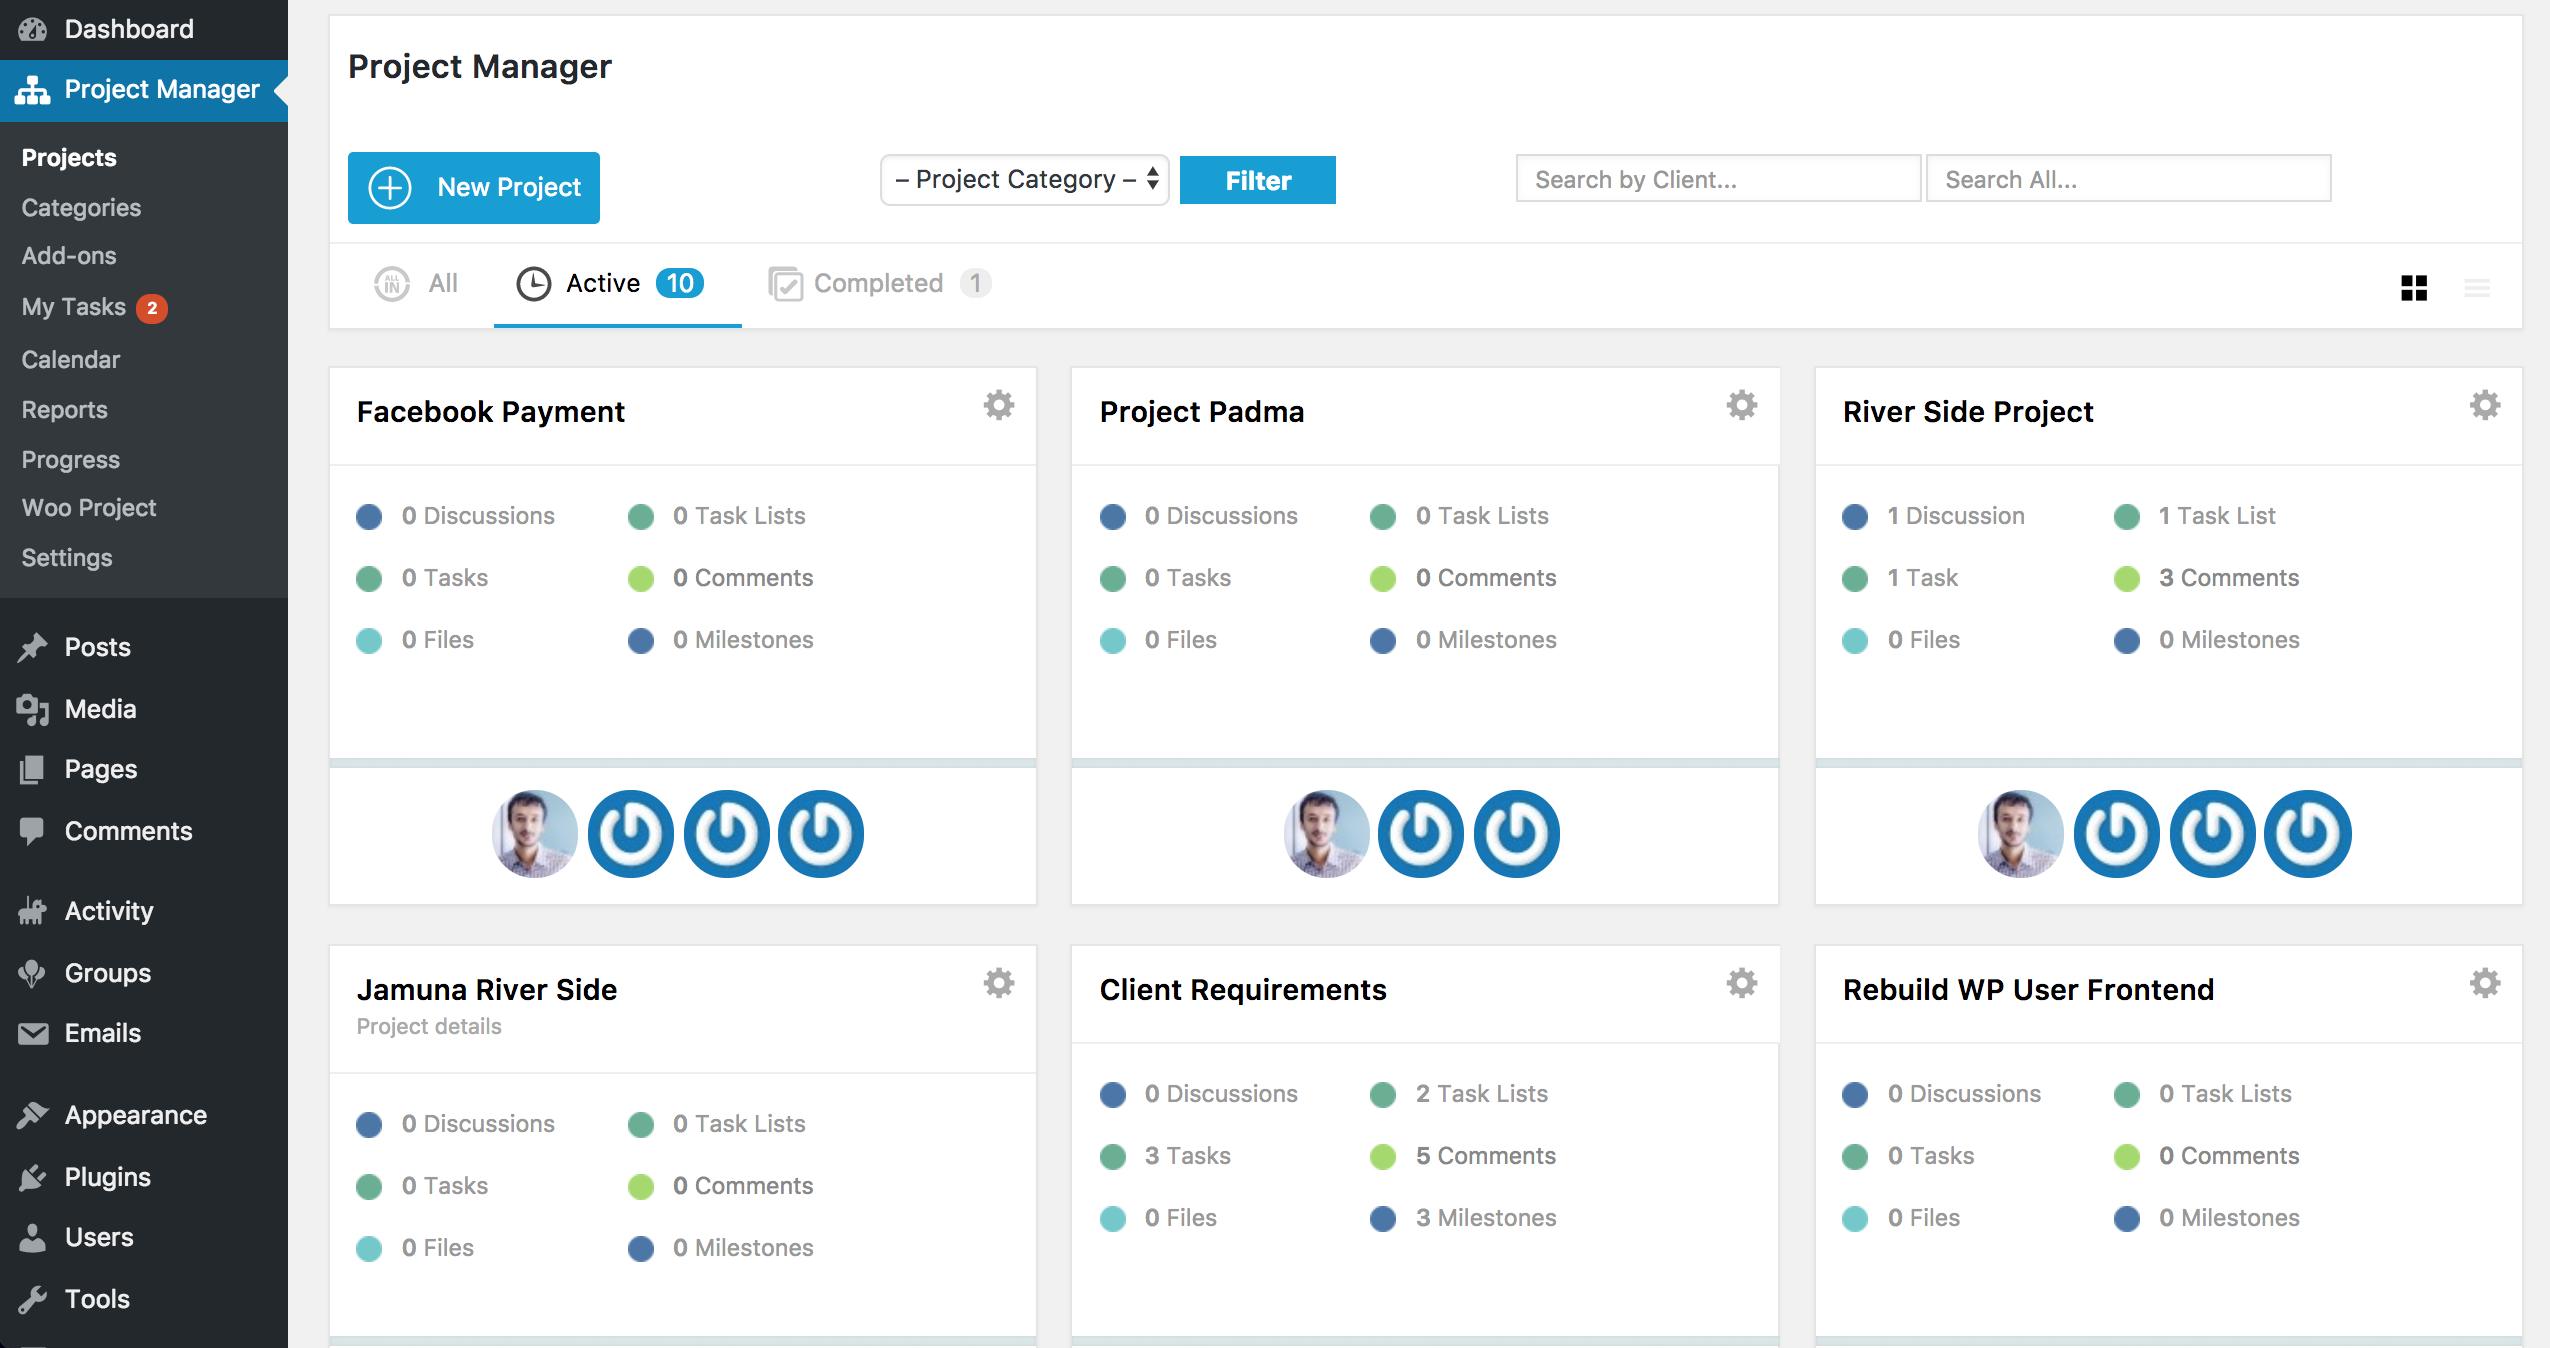Click the Filter button
This screenshot has height=1348, width=2550.
[x=1256, y=179]
